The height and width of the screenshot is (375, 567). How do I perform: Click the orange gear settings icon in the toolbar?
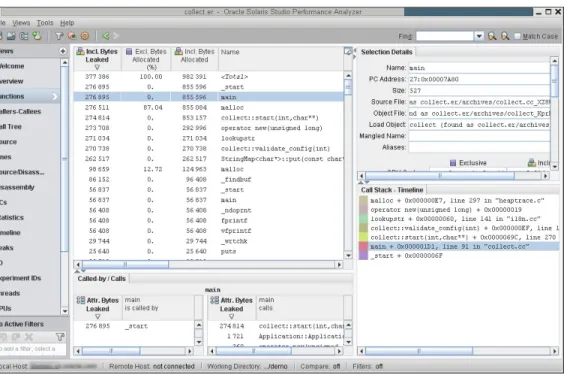(85, 36)
